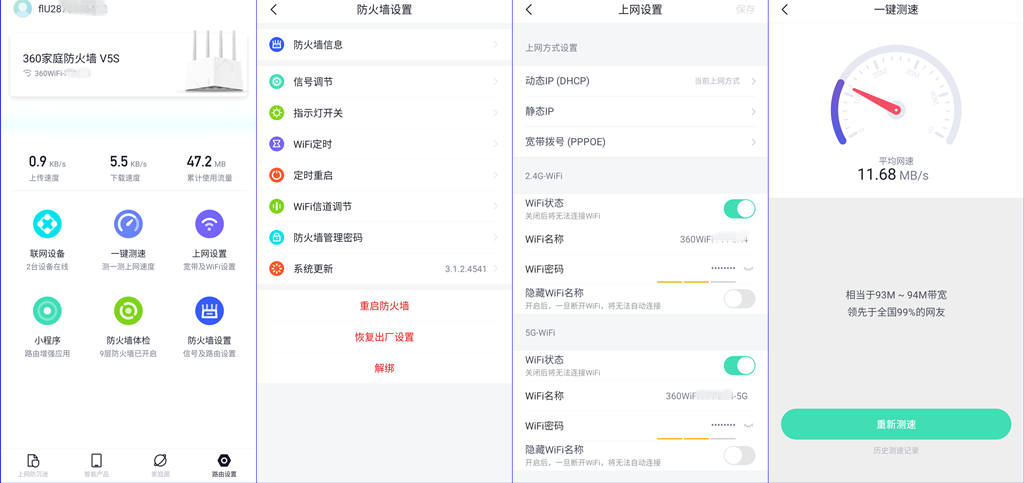This screenshot has height=483, width=1024.
Task: Open the 360家庭防火墙 V5S device card
Action: point(129,63)
